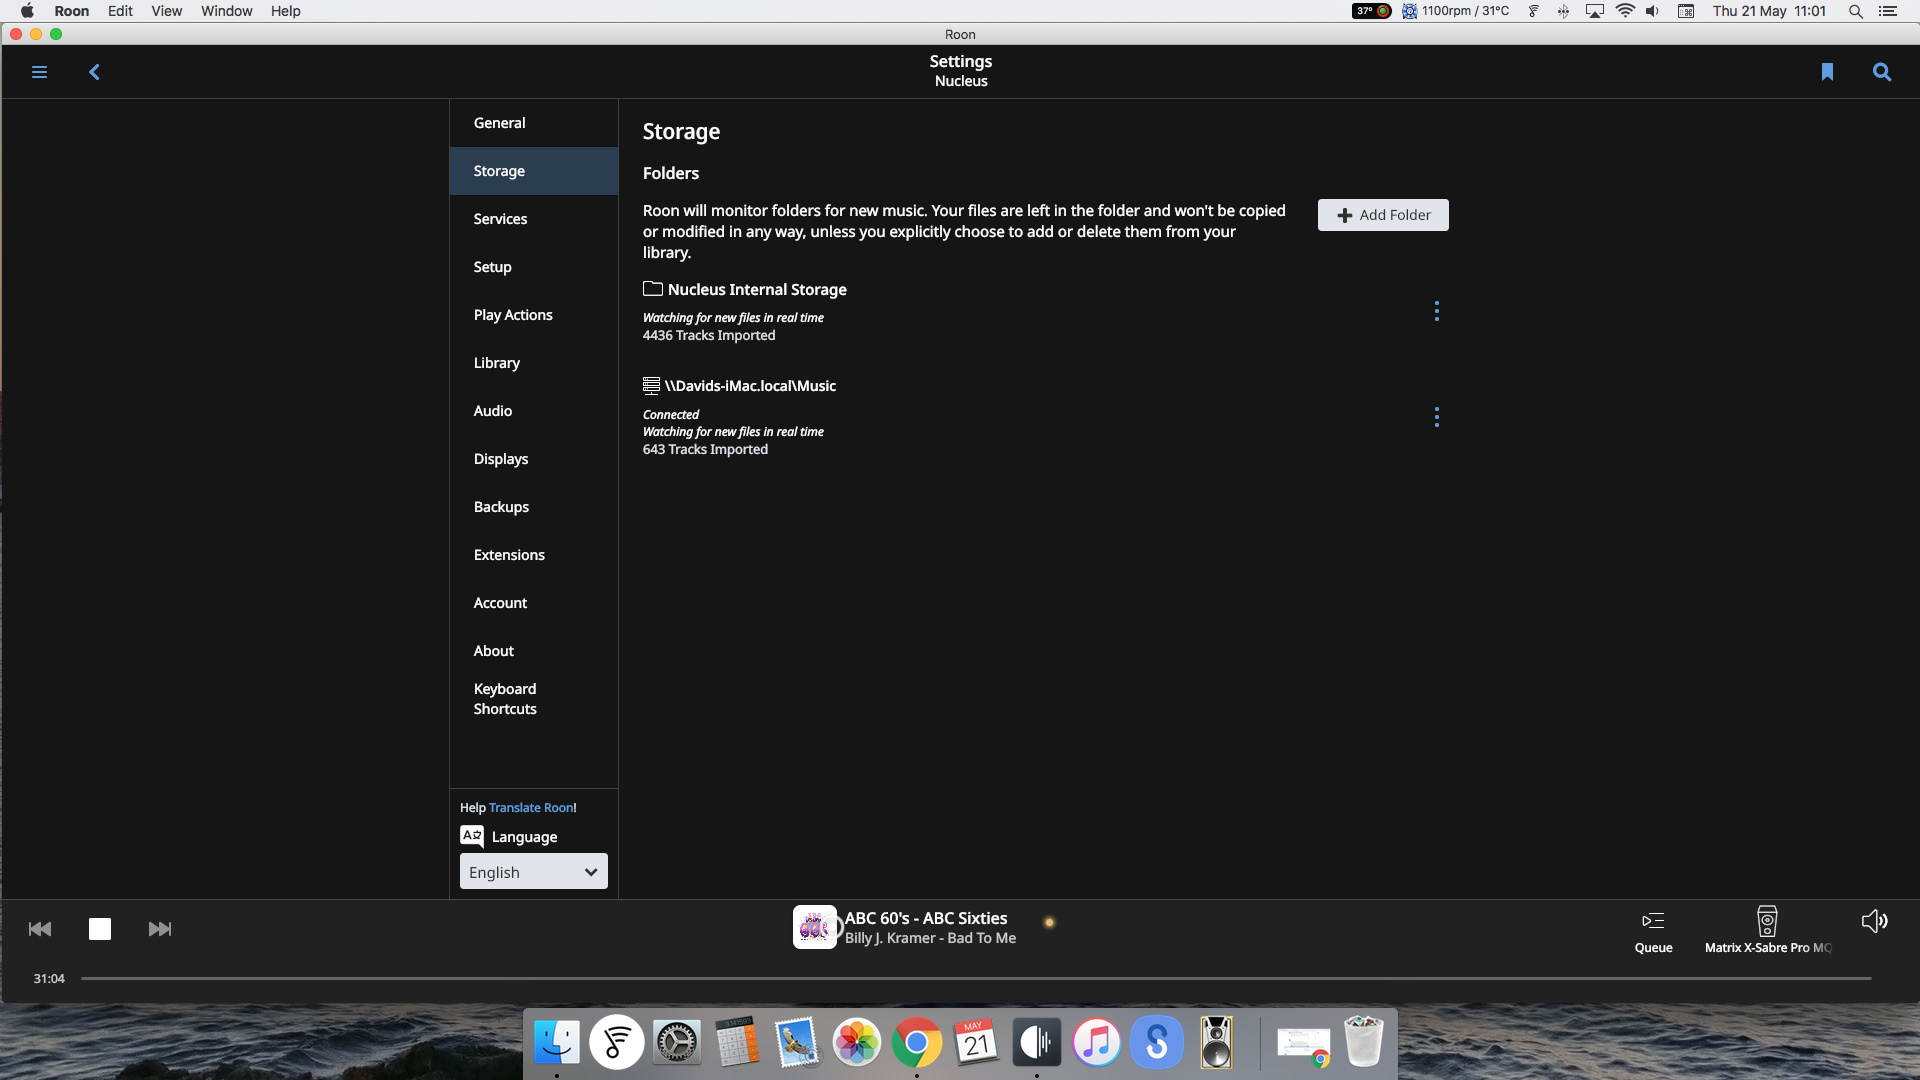Open Photos from the Dock
Screen dimensions: 1920x1080
856,1043
